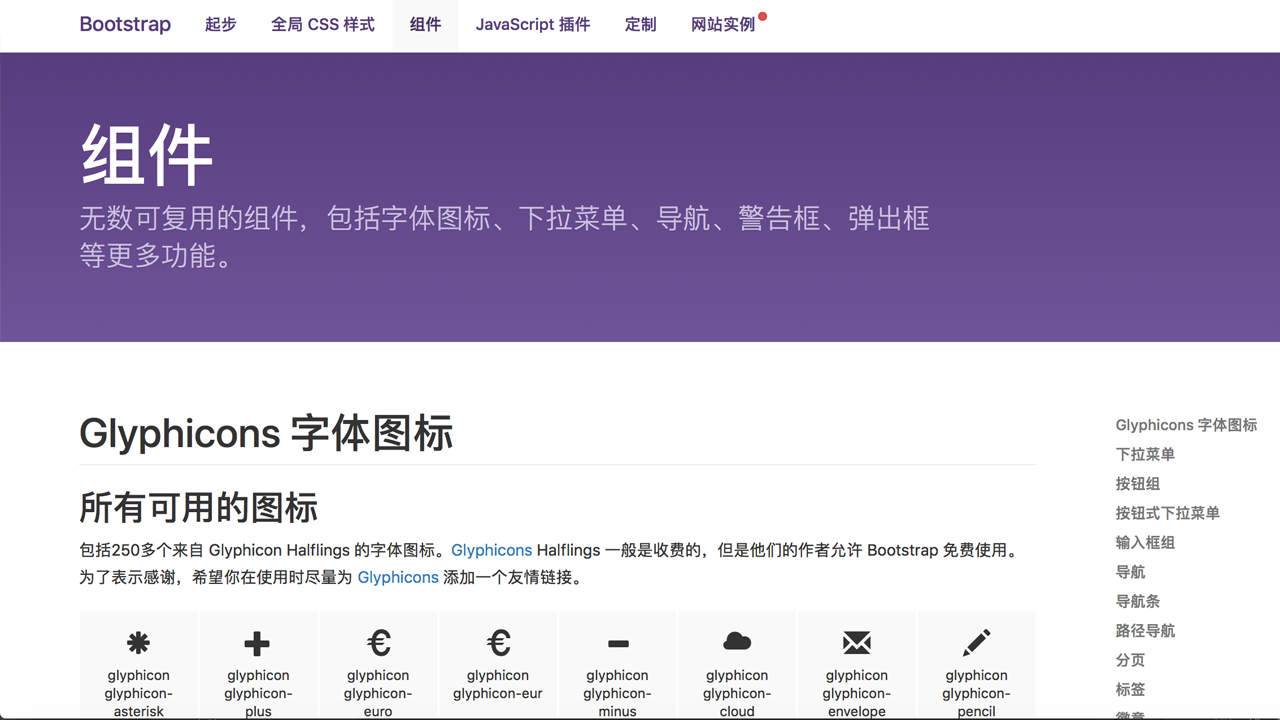Click the 所有可用的图标 subheading

[x=199, y=507]
